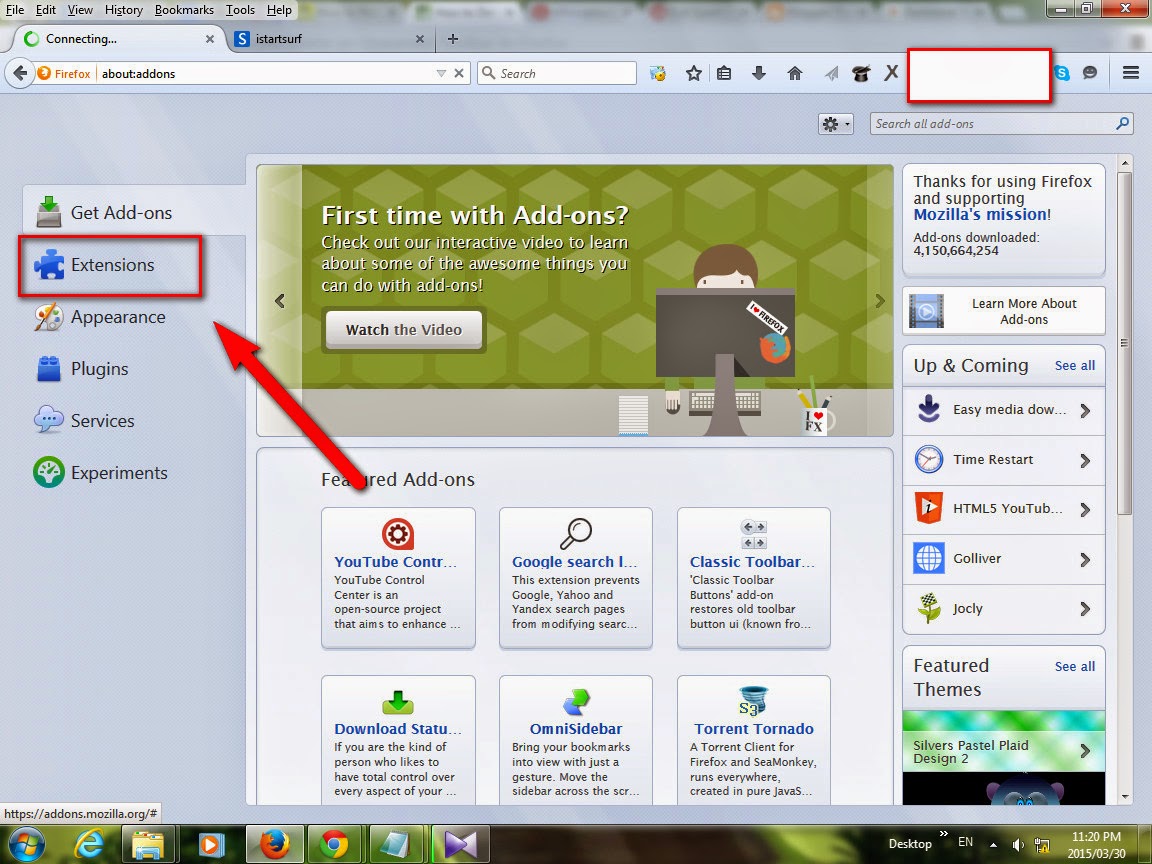Select the Connecting... tab
Viewport: 1152px width, 864px height.
point(118,39)
